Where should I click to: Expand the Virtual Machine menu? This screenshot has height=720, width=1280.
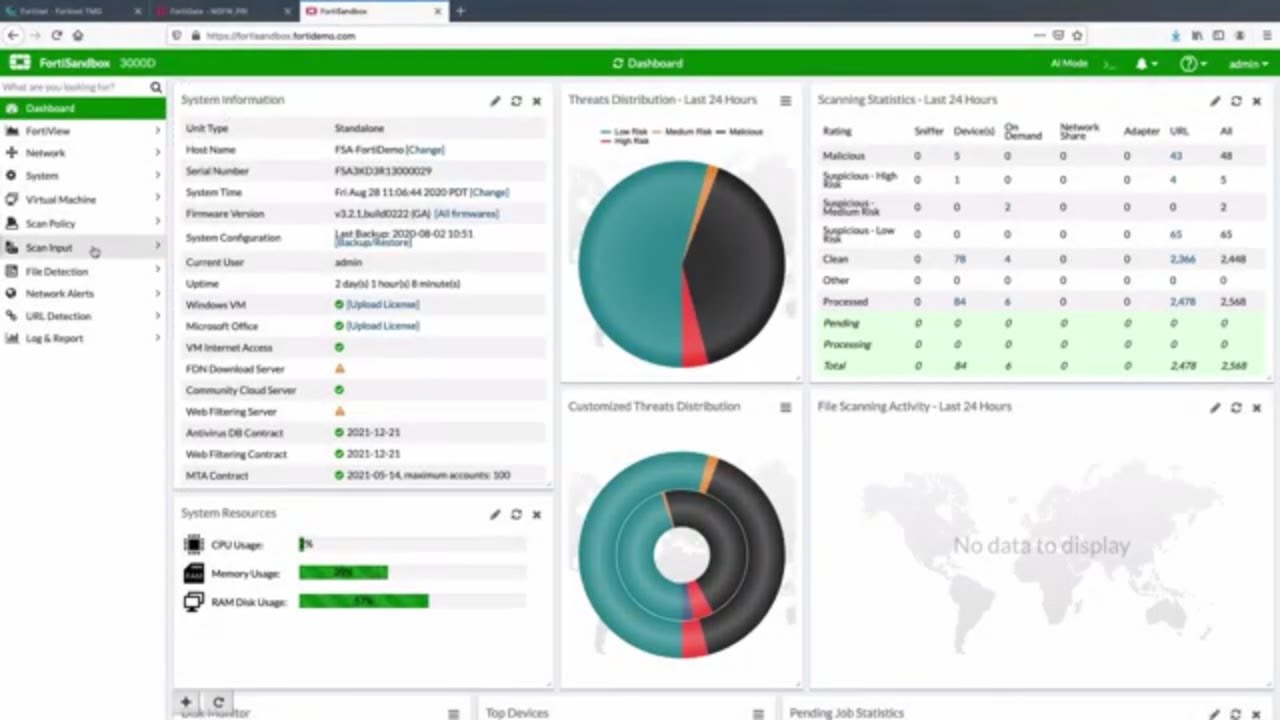click(82, 200)
